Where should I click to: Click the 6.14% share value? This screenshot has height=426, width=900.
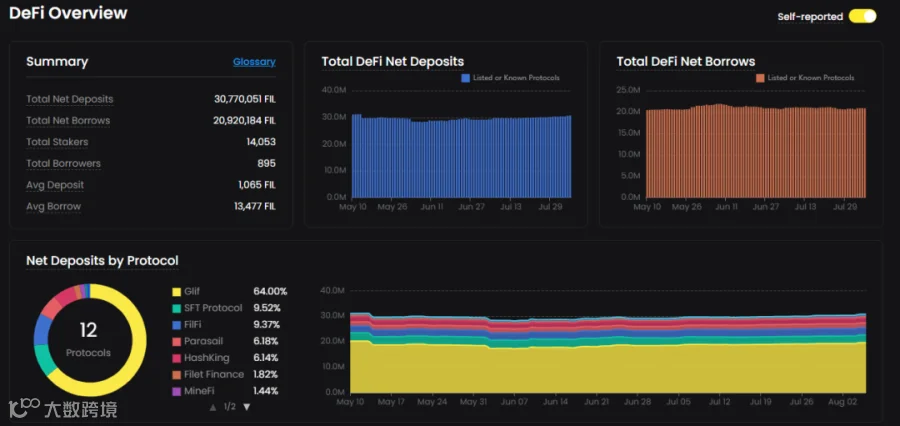tap(266, 358)
